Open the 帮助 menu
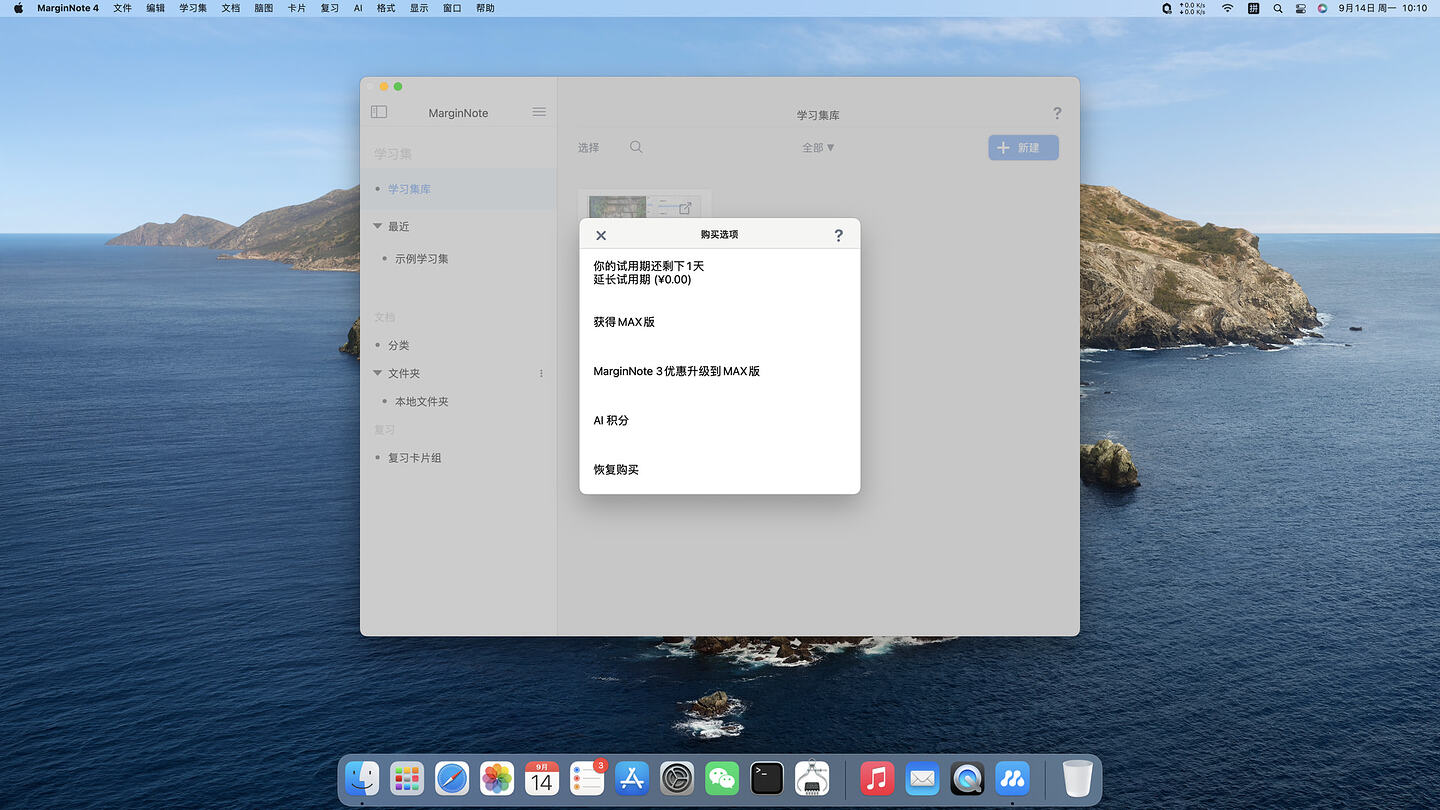This screenshot has width=1440, height=810. [485, 8]
